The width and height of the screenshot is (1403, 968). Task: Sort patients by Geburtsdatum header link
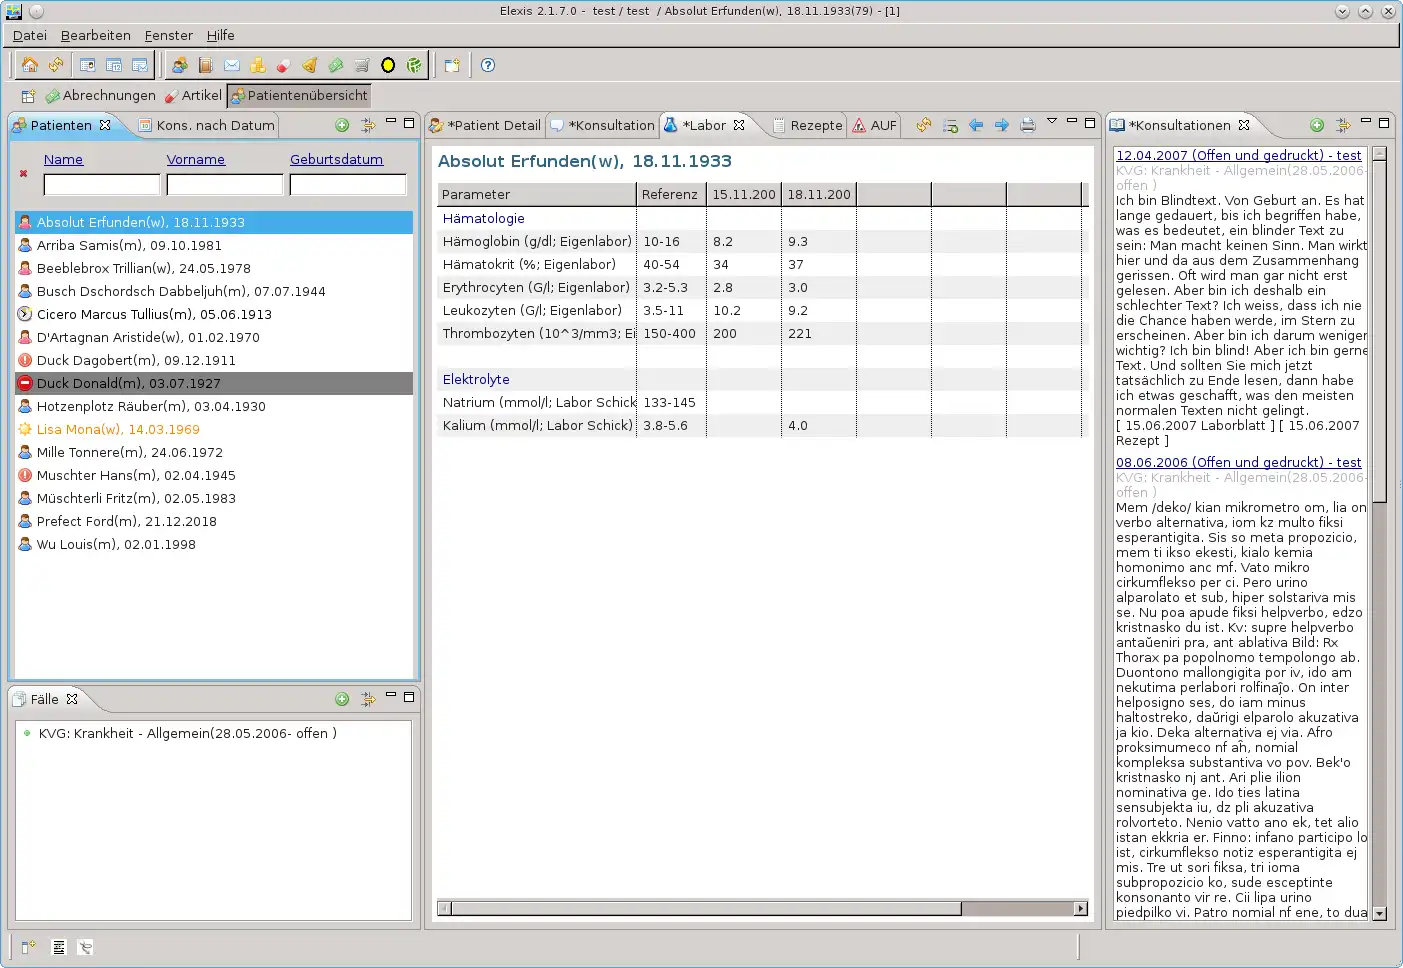(x=336, y=159)
